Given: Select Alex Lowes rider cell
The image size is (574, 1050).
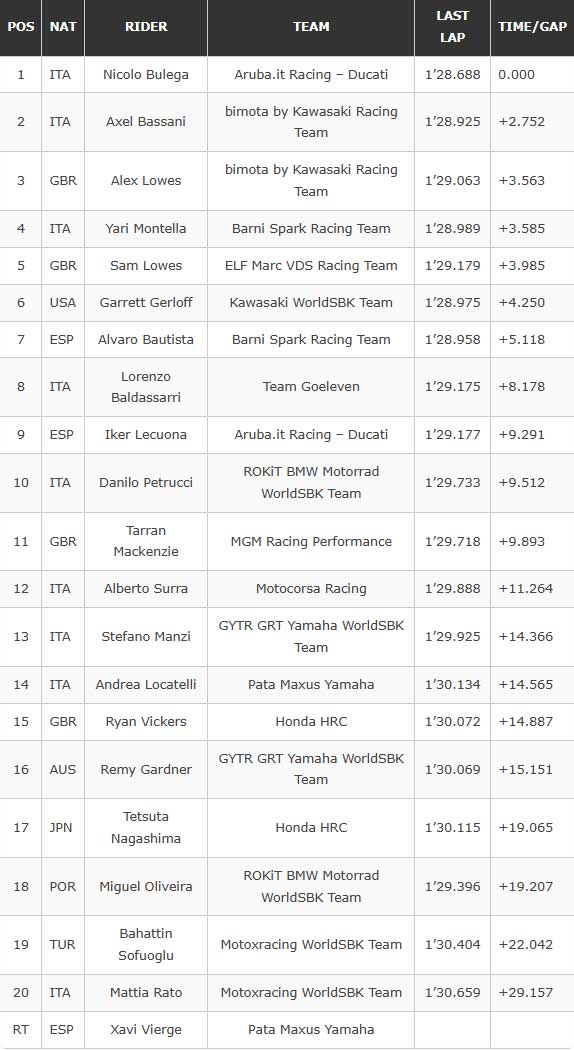Looking at the screenshot, I should 146,181.
